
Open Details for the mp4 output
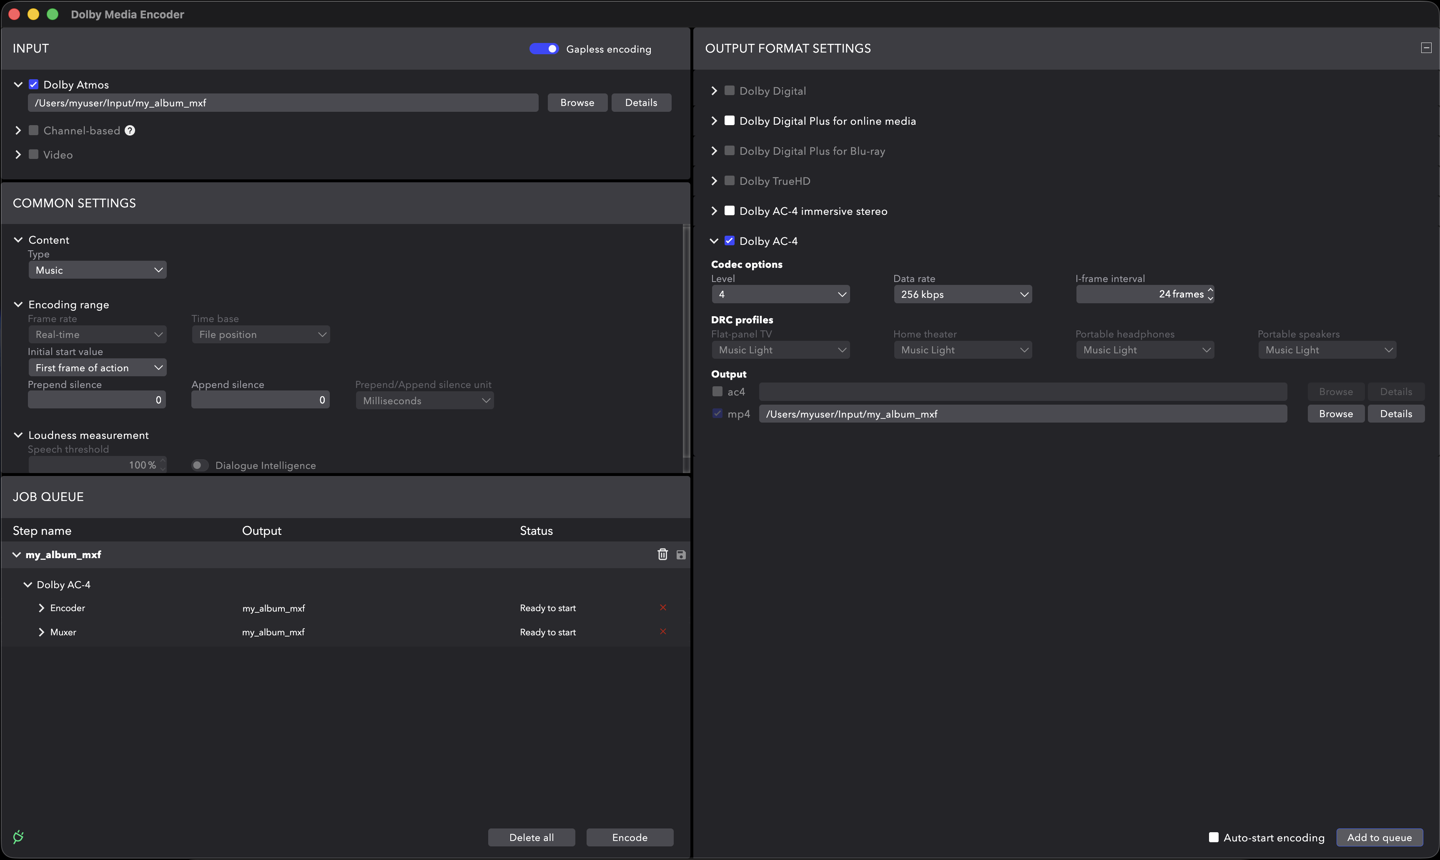1396,414
